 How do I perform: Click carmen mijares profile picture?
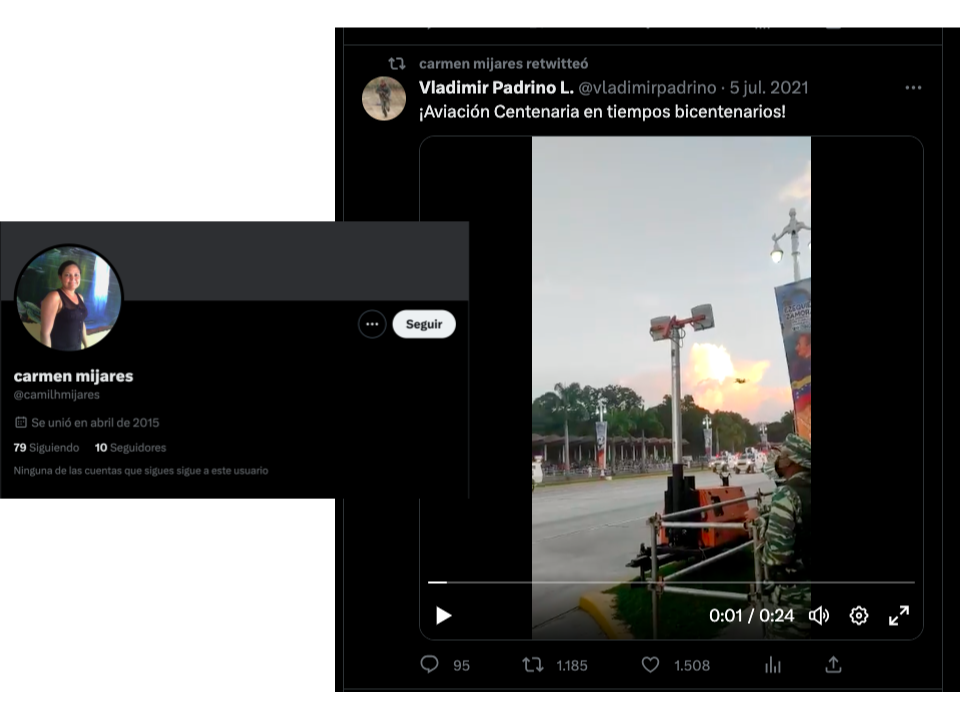click(68, 298)
